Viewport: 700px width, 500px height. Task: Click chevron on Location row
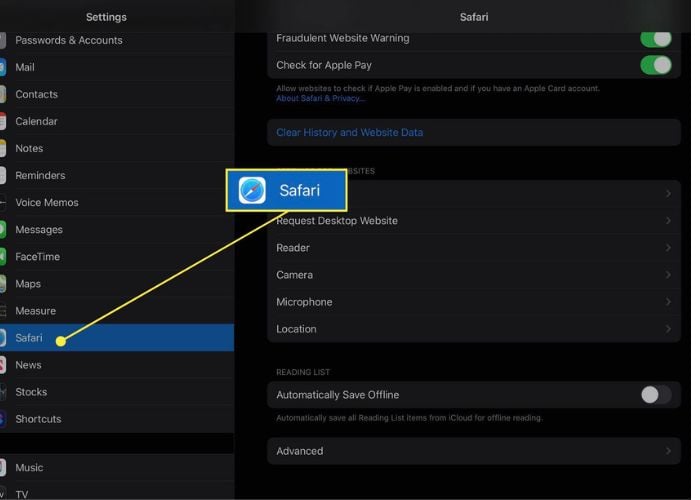(x=668, y=329)
